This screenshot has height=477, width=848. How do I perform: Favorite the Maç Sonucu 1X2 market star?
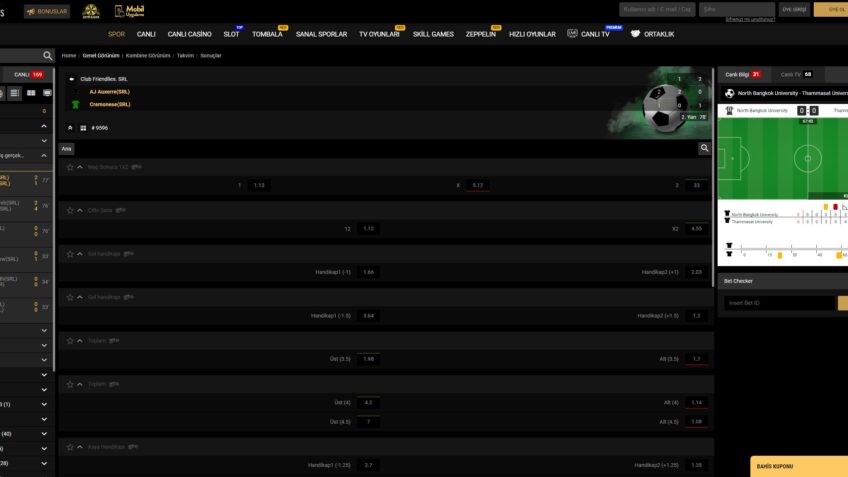(70, 167)
